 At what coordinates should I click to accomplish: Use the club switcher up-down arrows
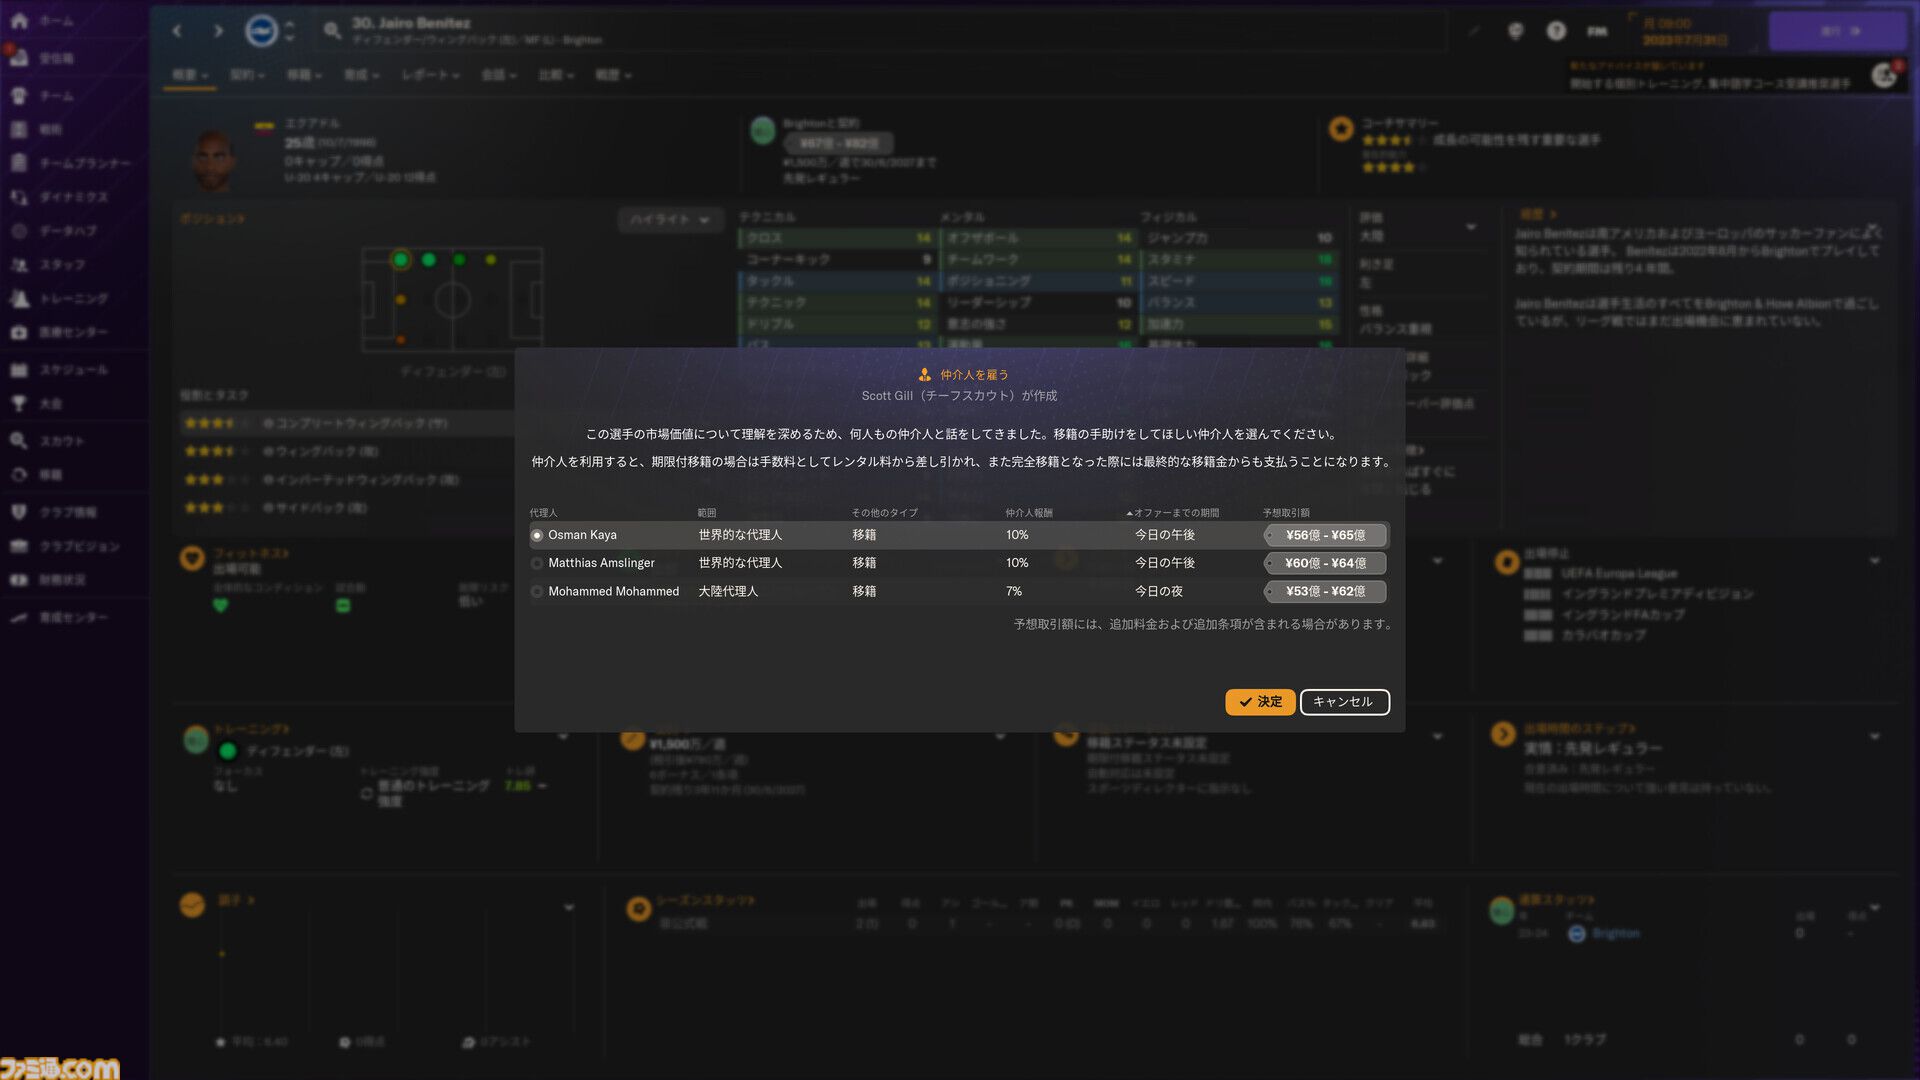(x=289, y=31)
